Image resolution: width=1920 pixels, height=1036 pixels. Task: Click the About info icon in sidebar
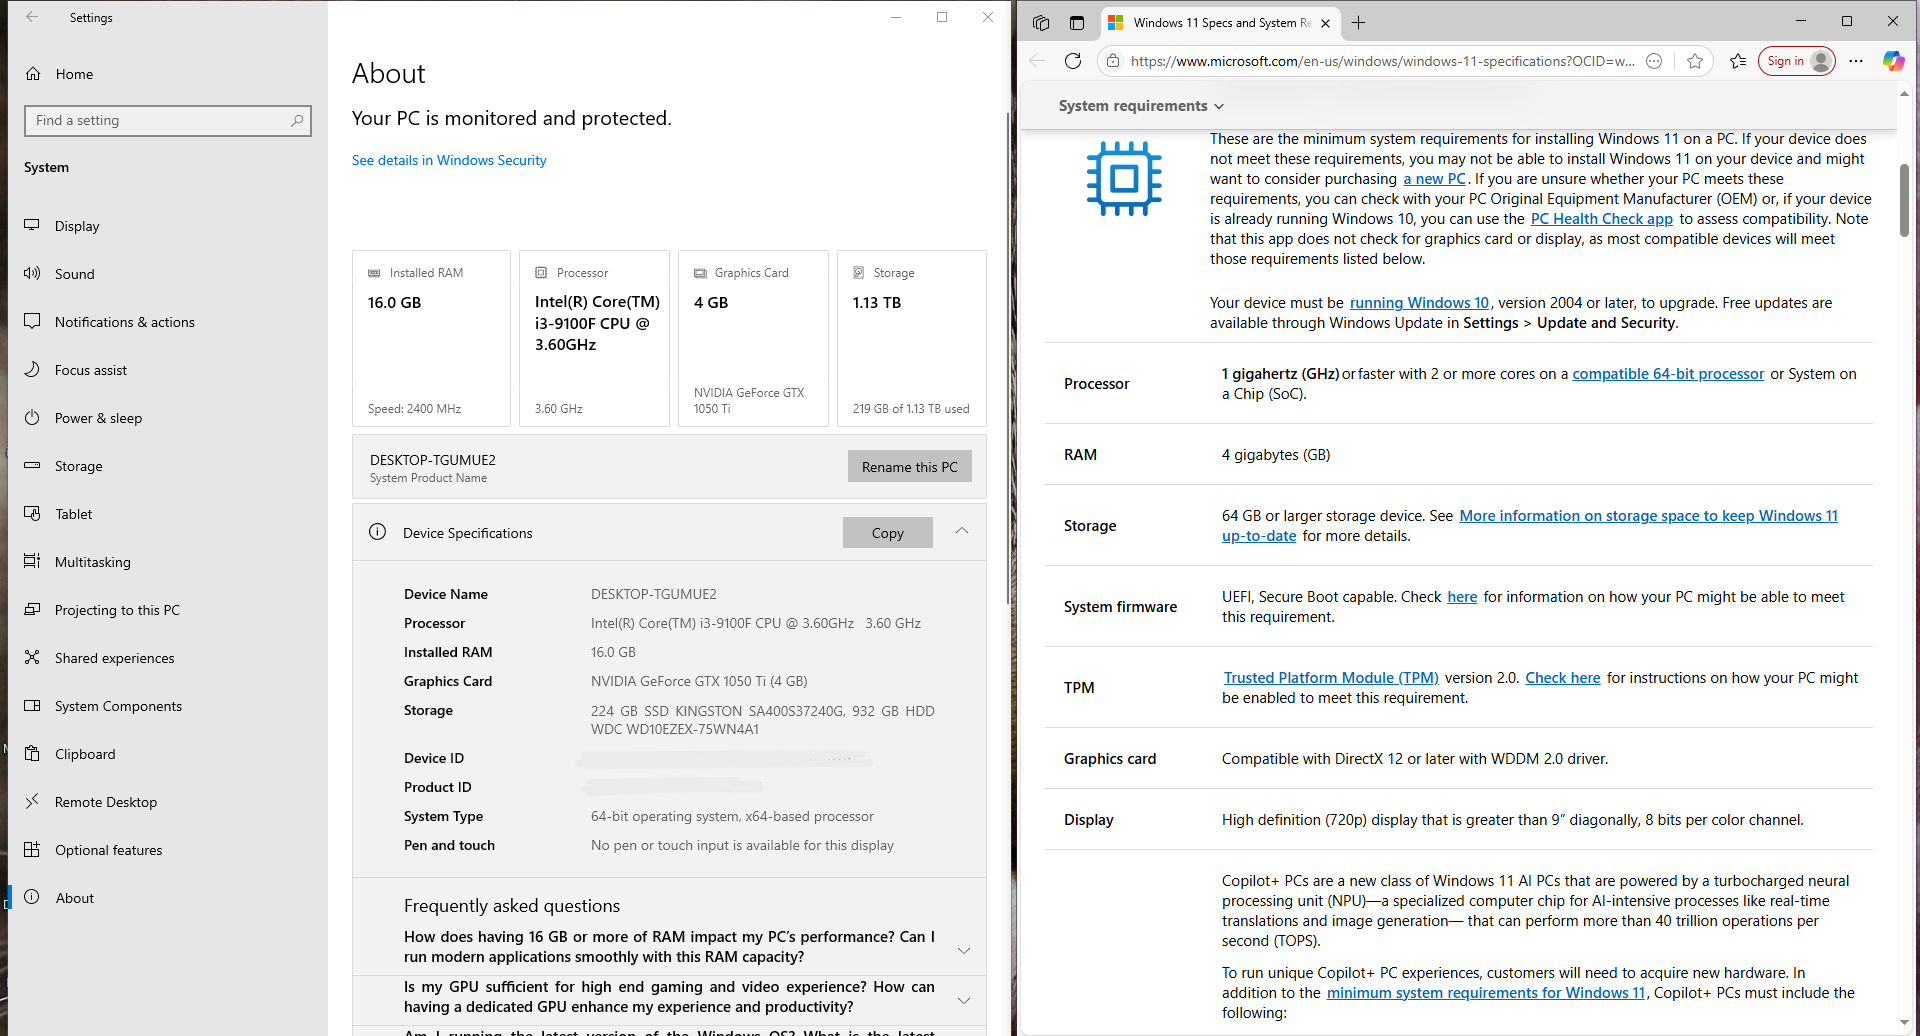point(32,897)
